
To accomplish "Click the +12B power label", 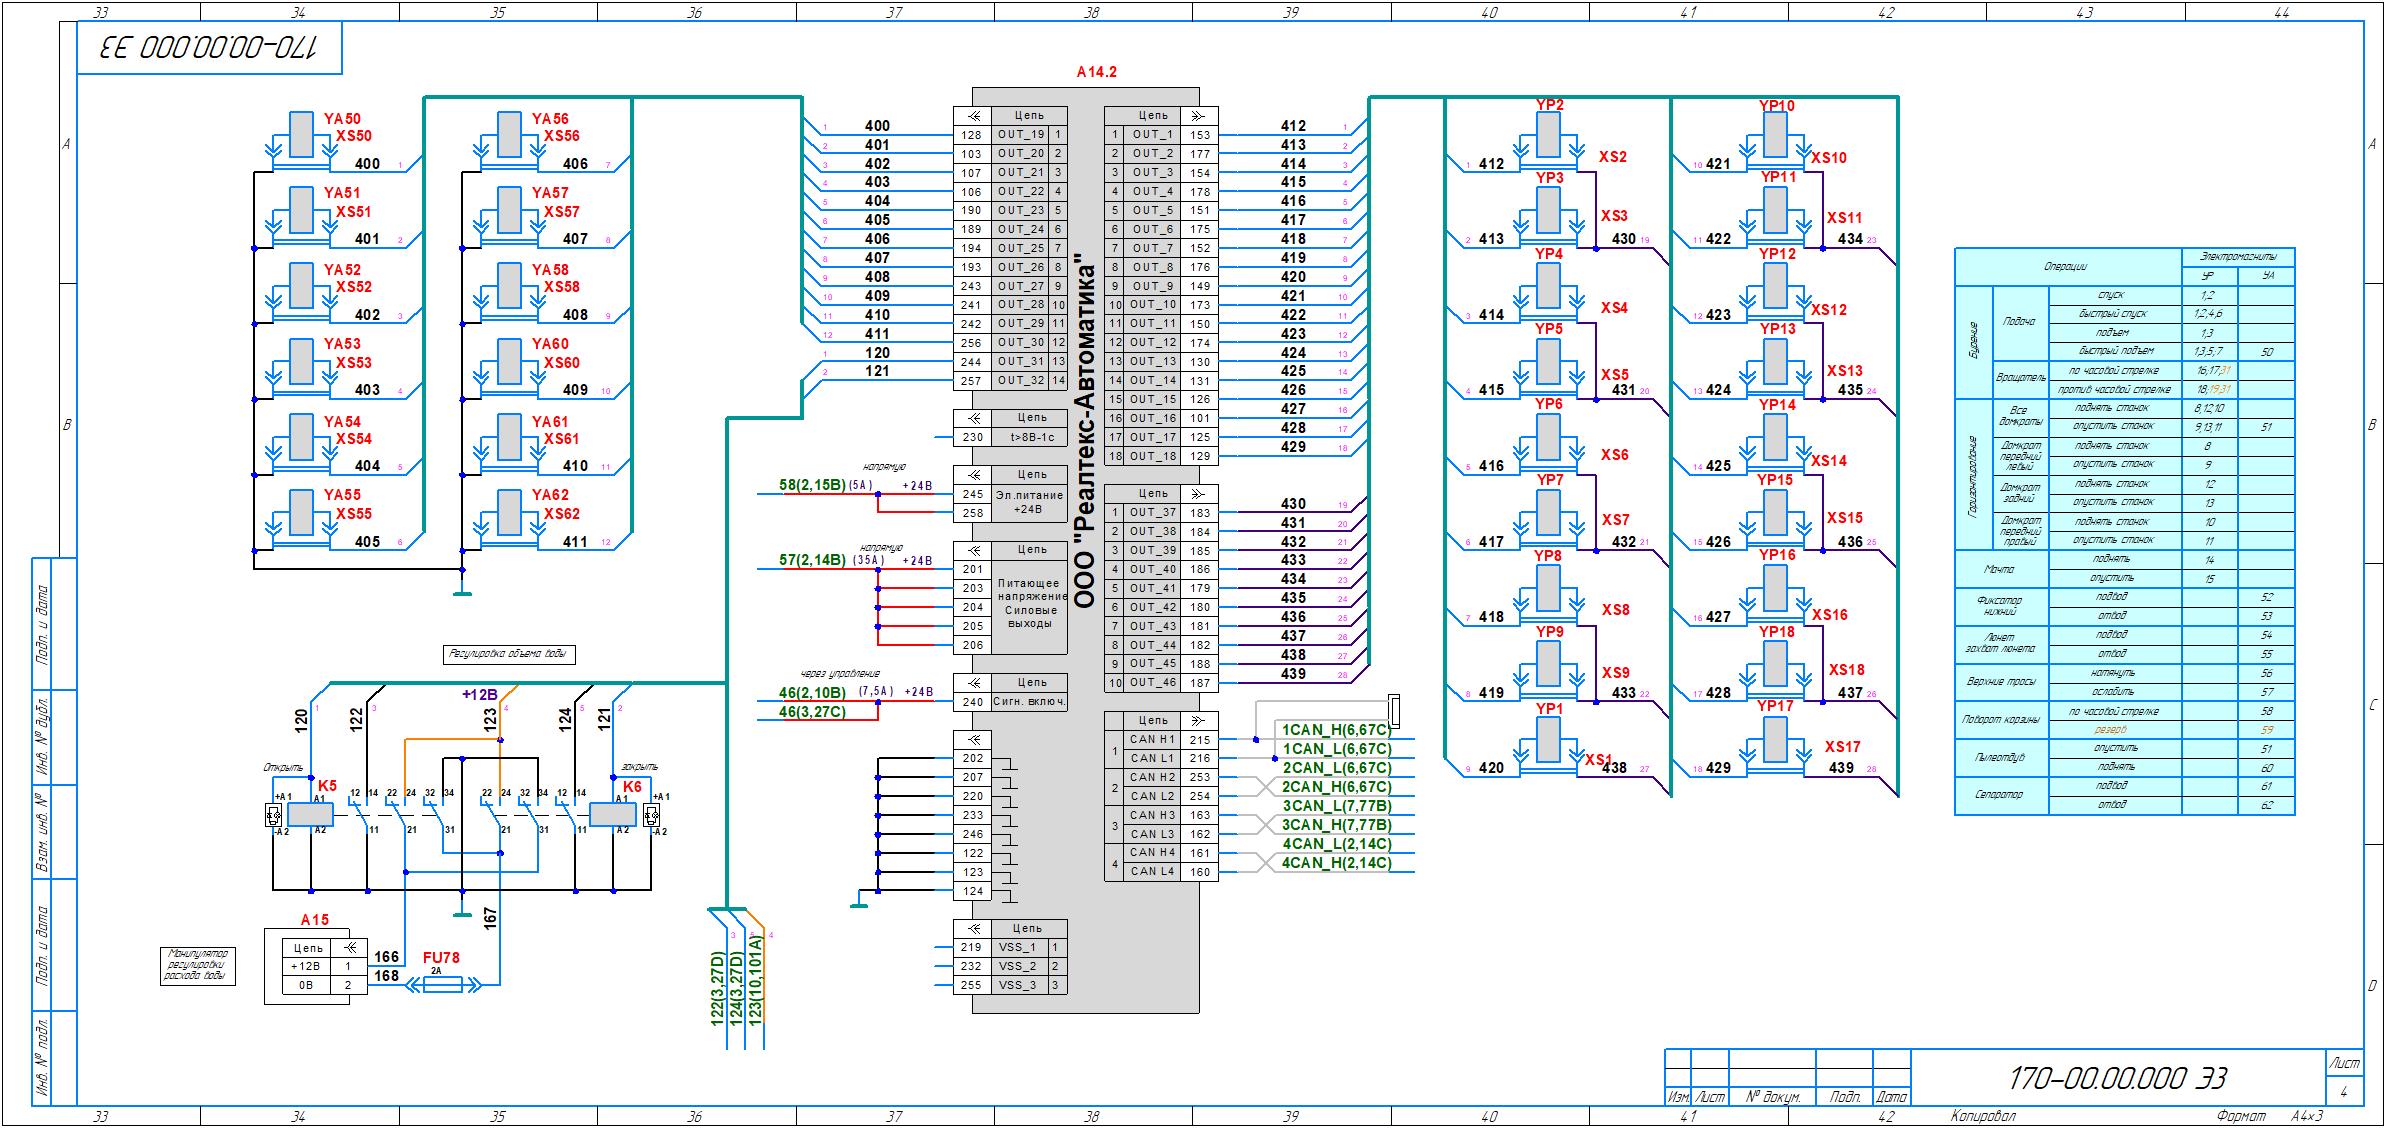I will [480, 694].
